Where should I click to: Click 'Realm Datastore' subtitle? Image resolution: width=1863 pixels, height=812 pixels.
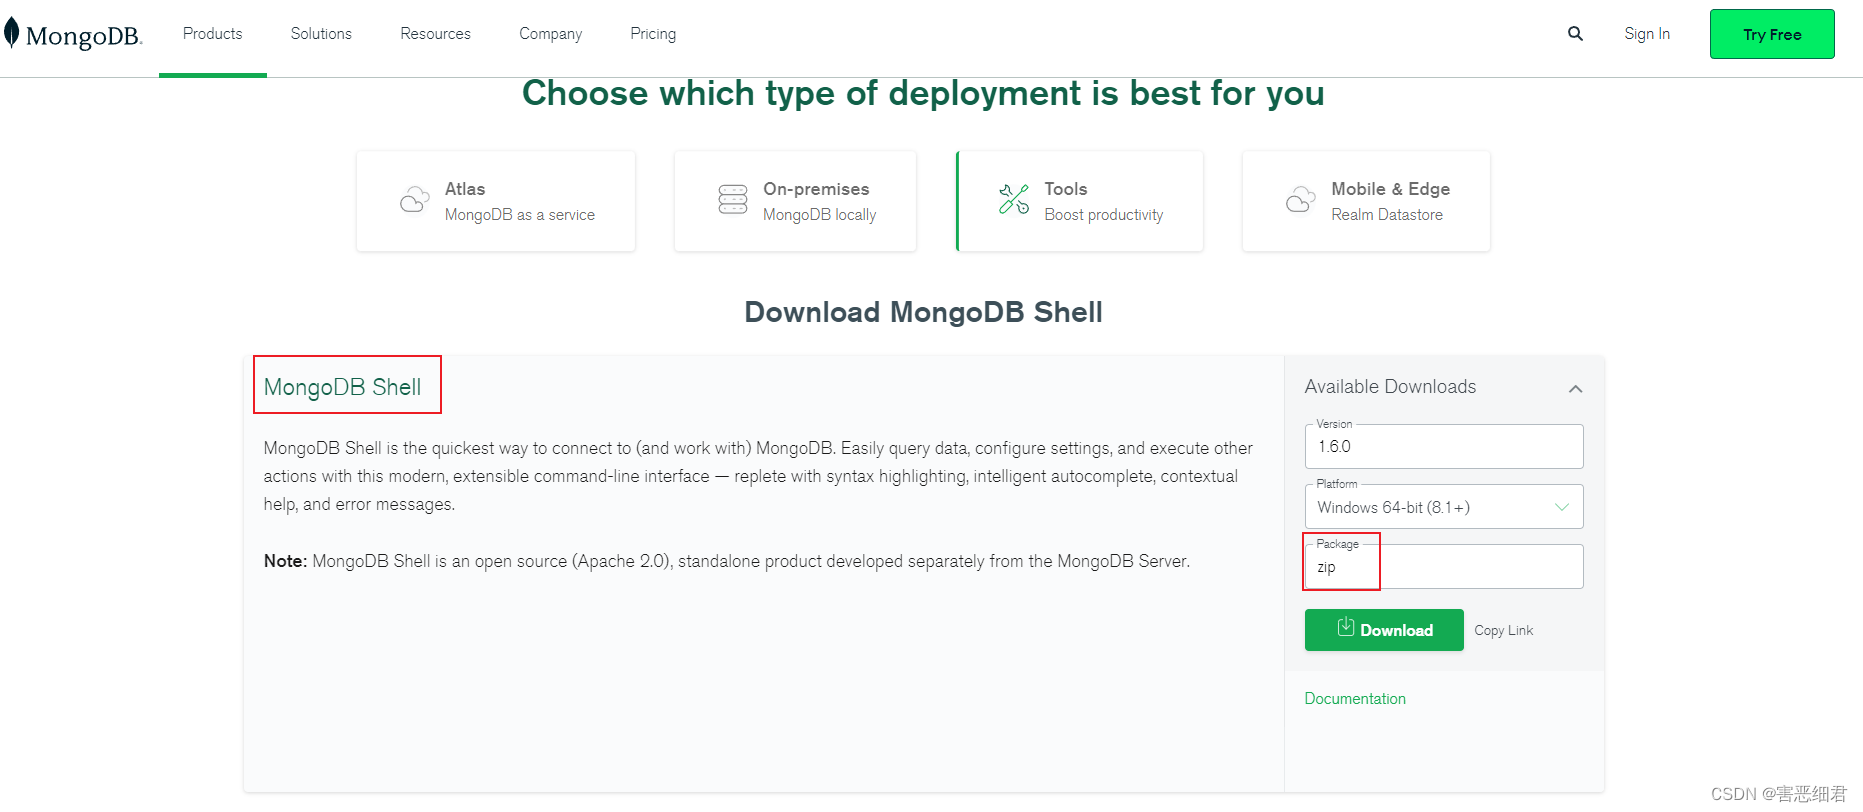coord(1387,215)
